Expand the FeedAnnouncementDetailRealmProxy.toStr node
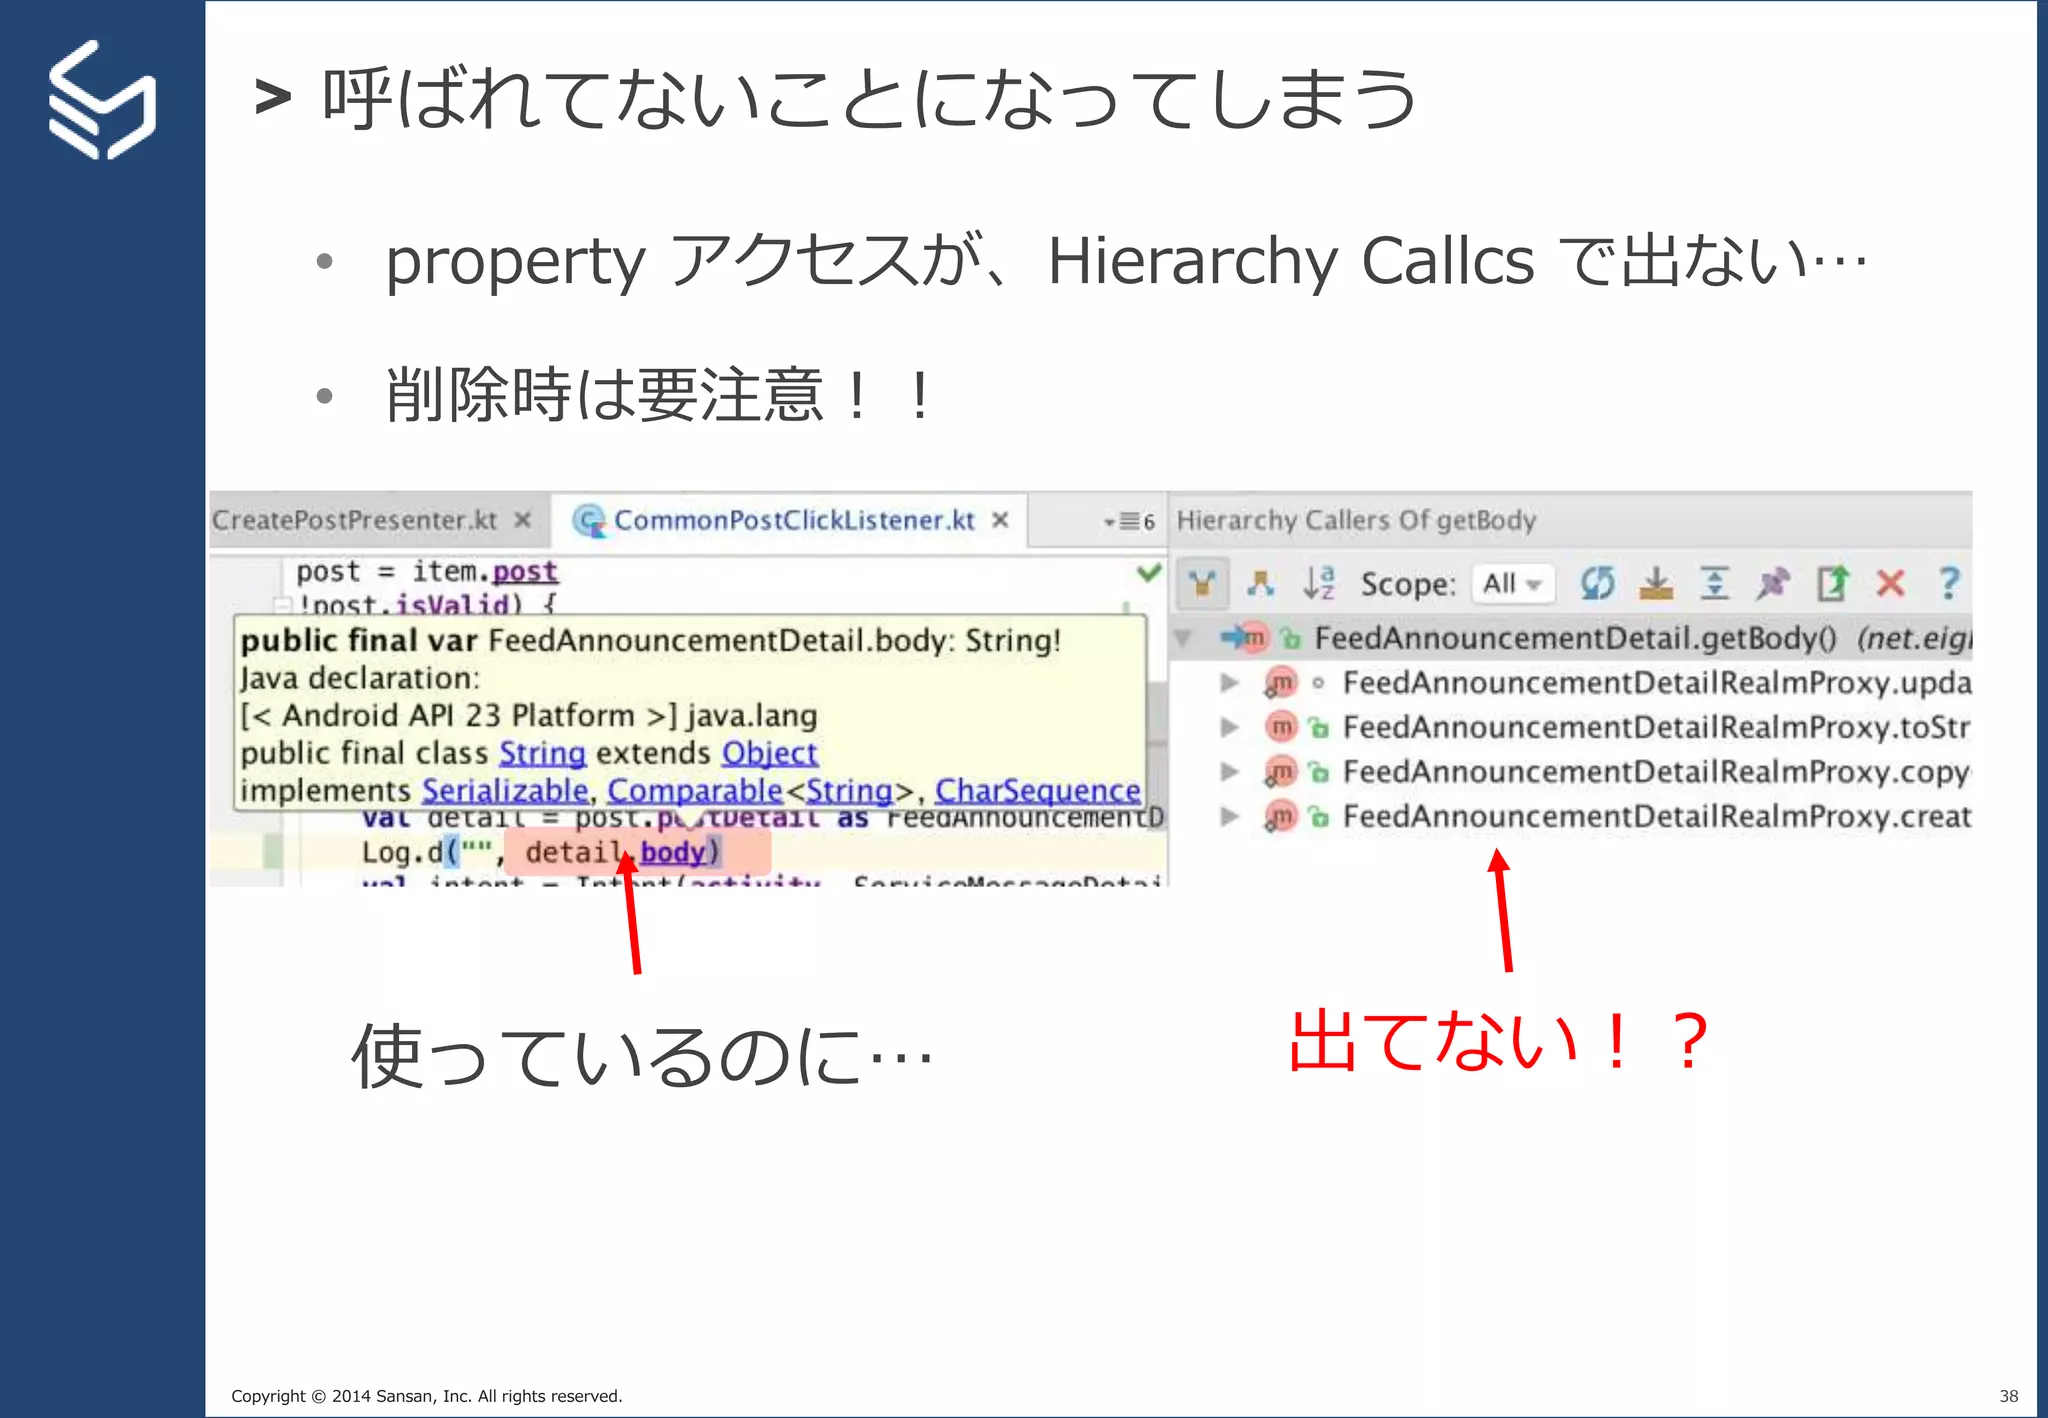 pyautogui.click(x=1229, y=727)
